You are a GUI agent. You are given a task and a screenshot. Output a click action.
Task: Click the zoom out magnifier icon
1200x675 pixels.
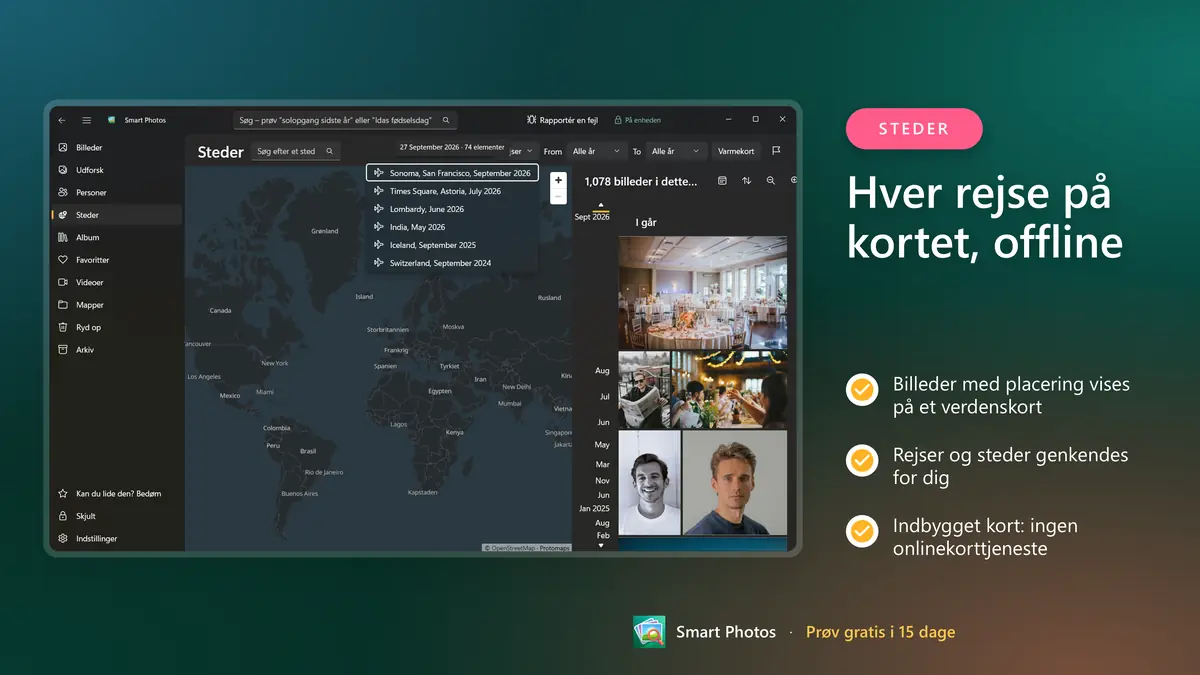(x=771, y=181)
